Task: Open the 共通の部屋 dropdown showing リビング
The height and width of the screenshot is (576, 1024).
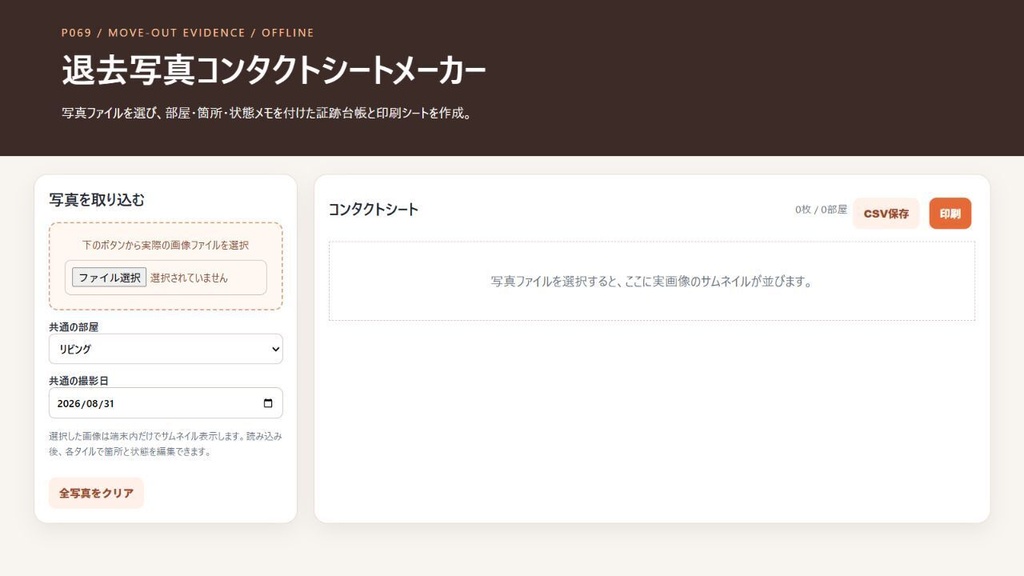Action: 166,349
